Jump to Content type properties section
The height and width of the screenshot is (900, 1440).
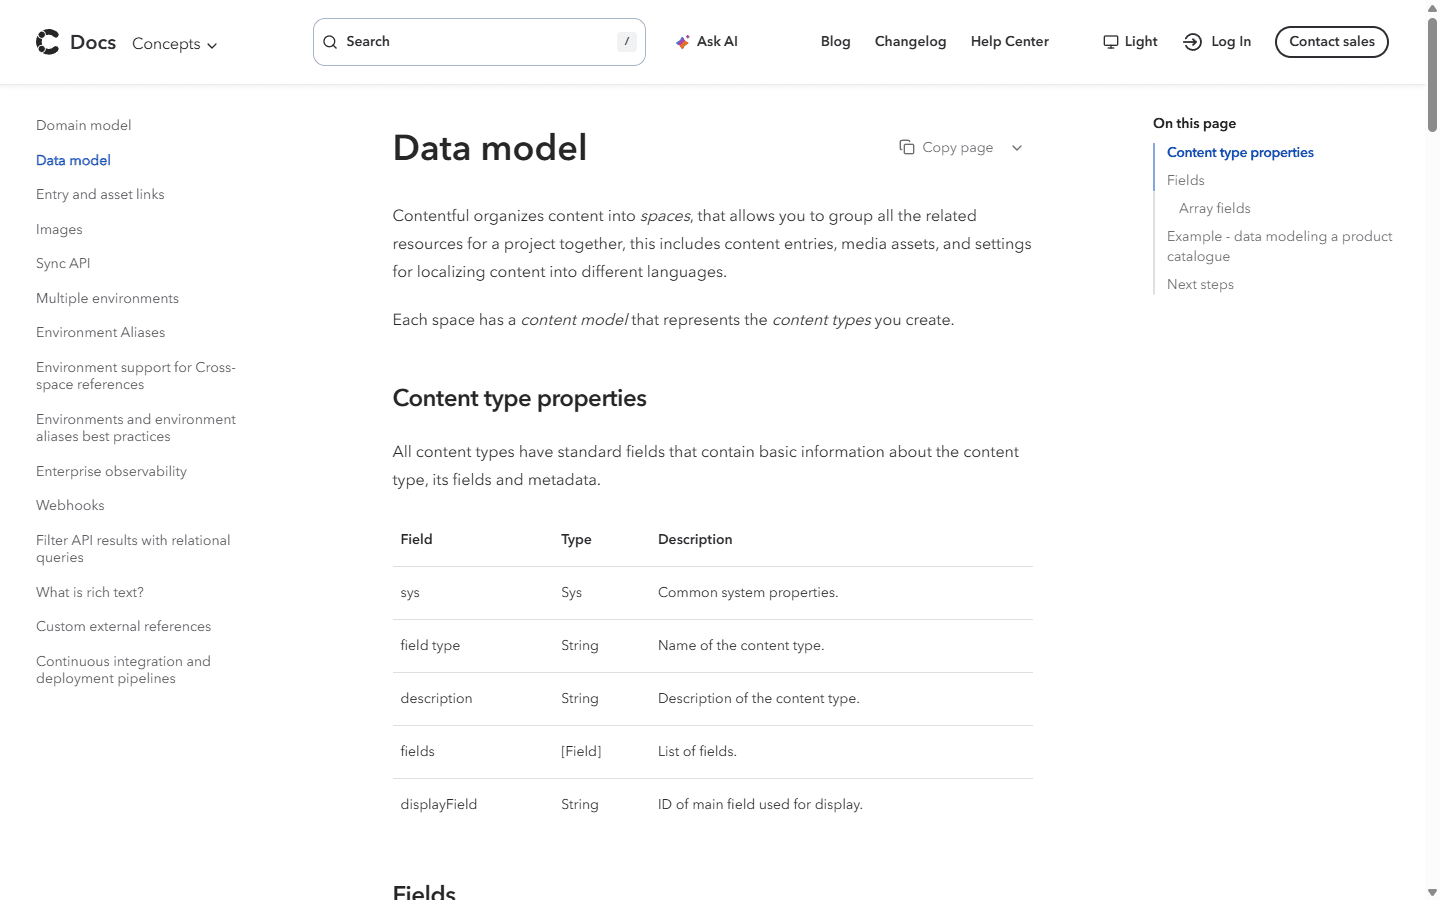pos(1240,152)
